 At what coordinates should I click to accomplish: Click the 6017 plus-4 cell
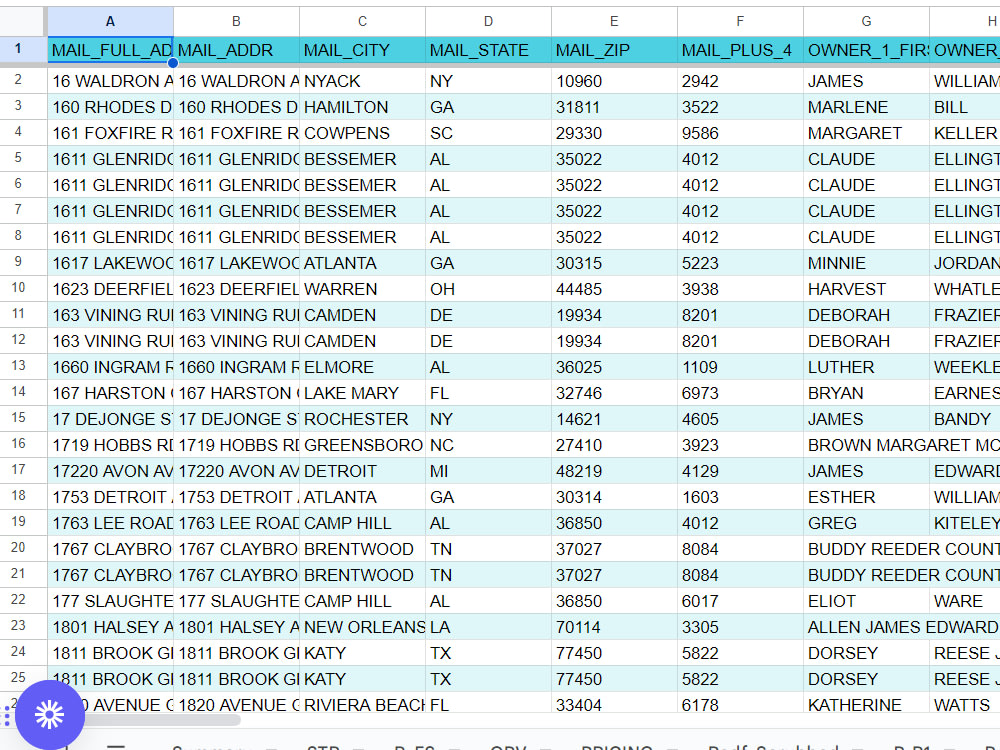[x=740, y=601]
